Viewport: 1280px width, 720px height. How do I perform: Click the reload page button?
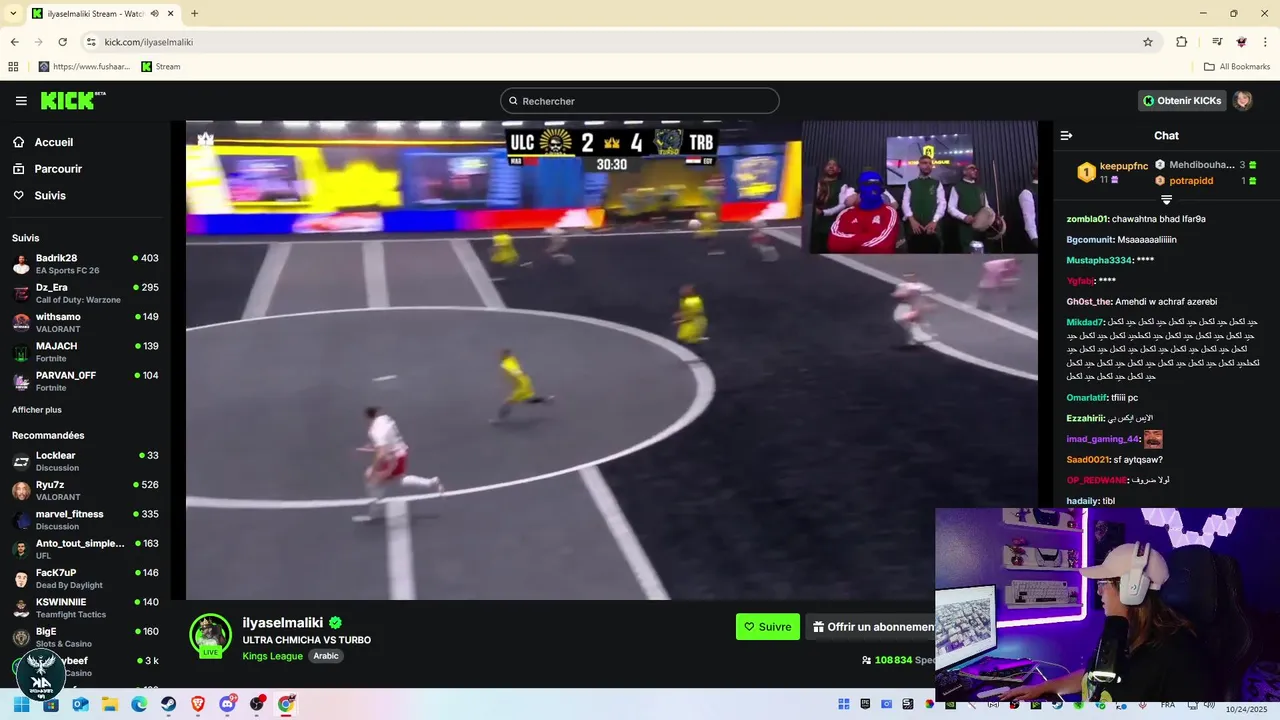coord(62,42)
